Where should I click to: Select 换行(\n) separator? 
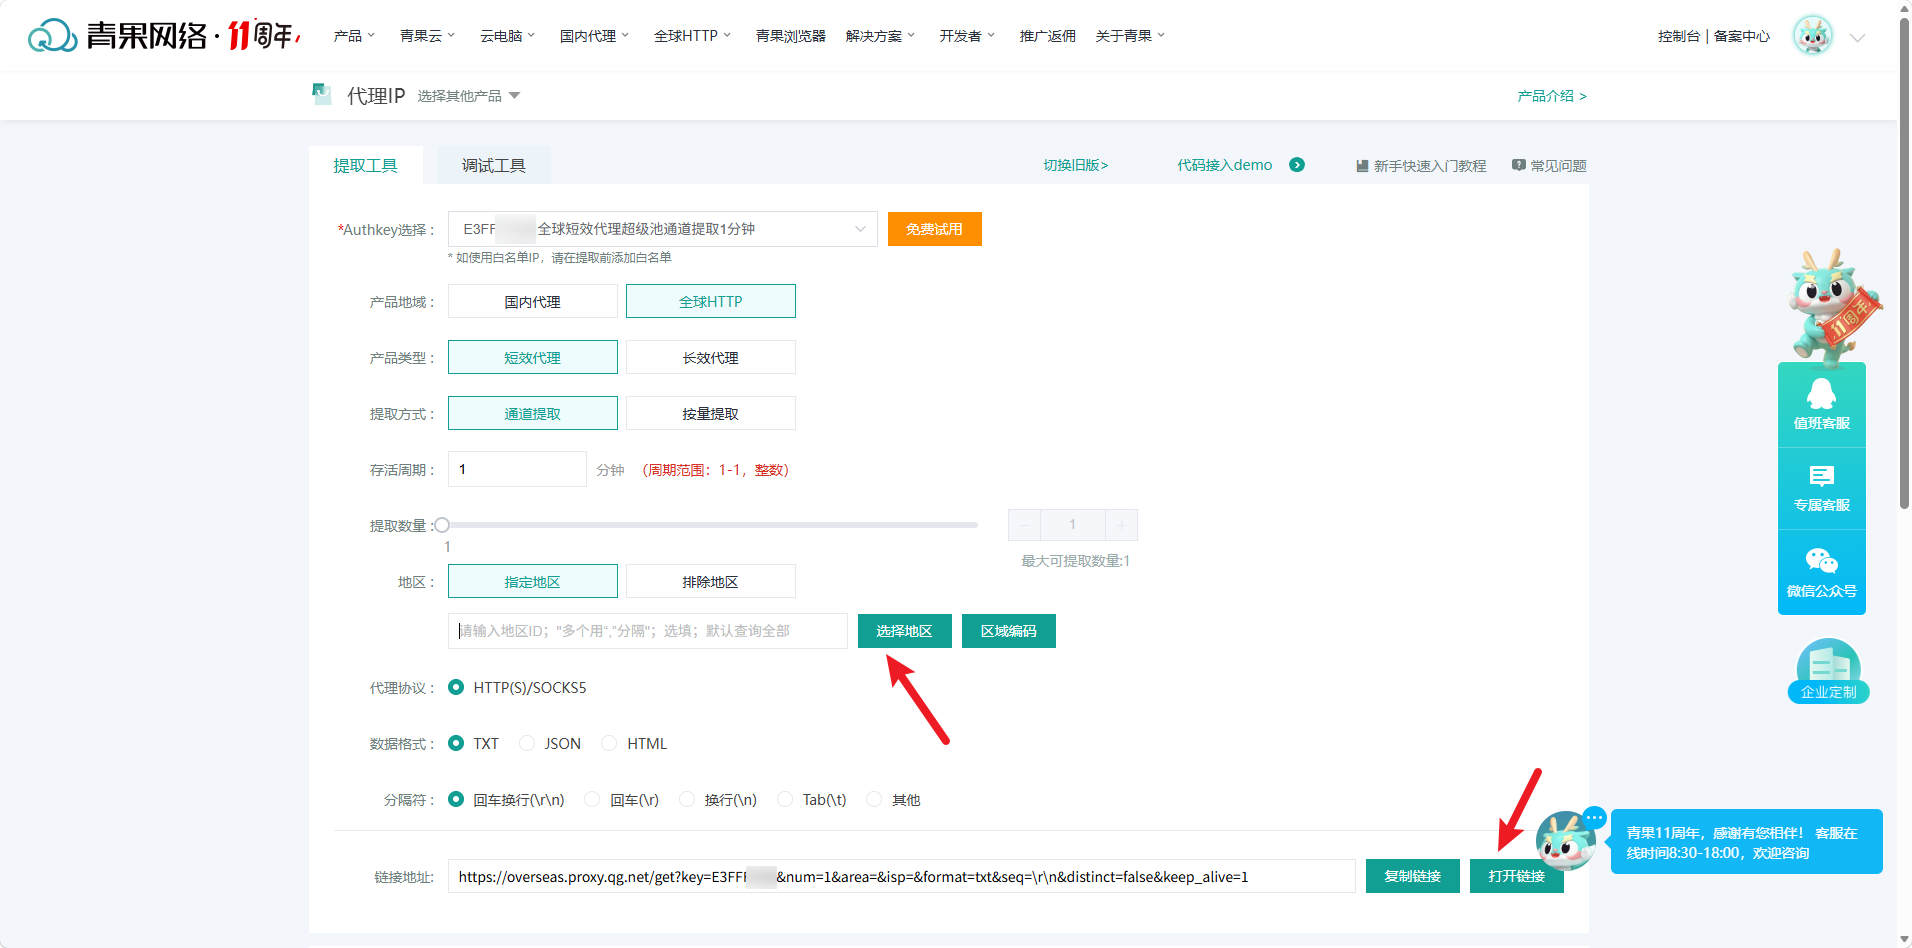tap(687, 799)
